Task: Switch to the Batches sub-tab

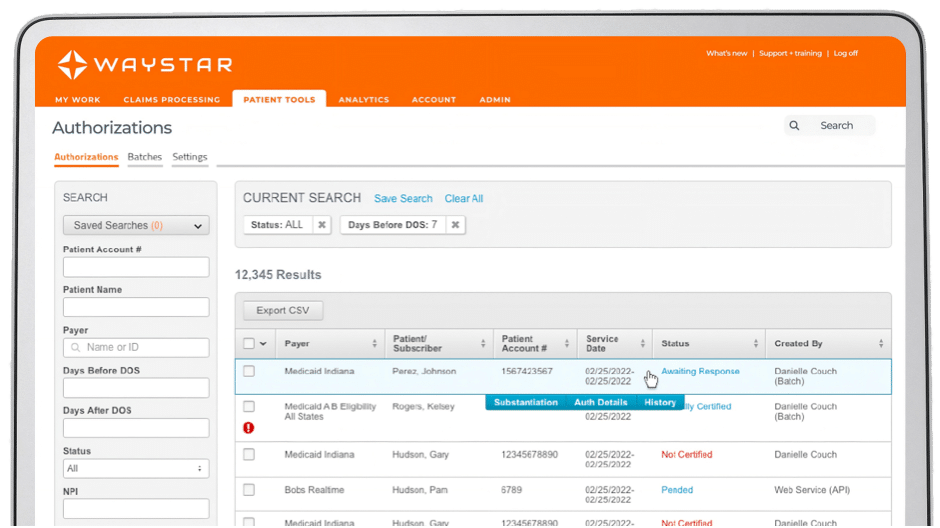Action: coord(144,157)
